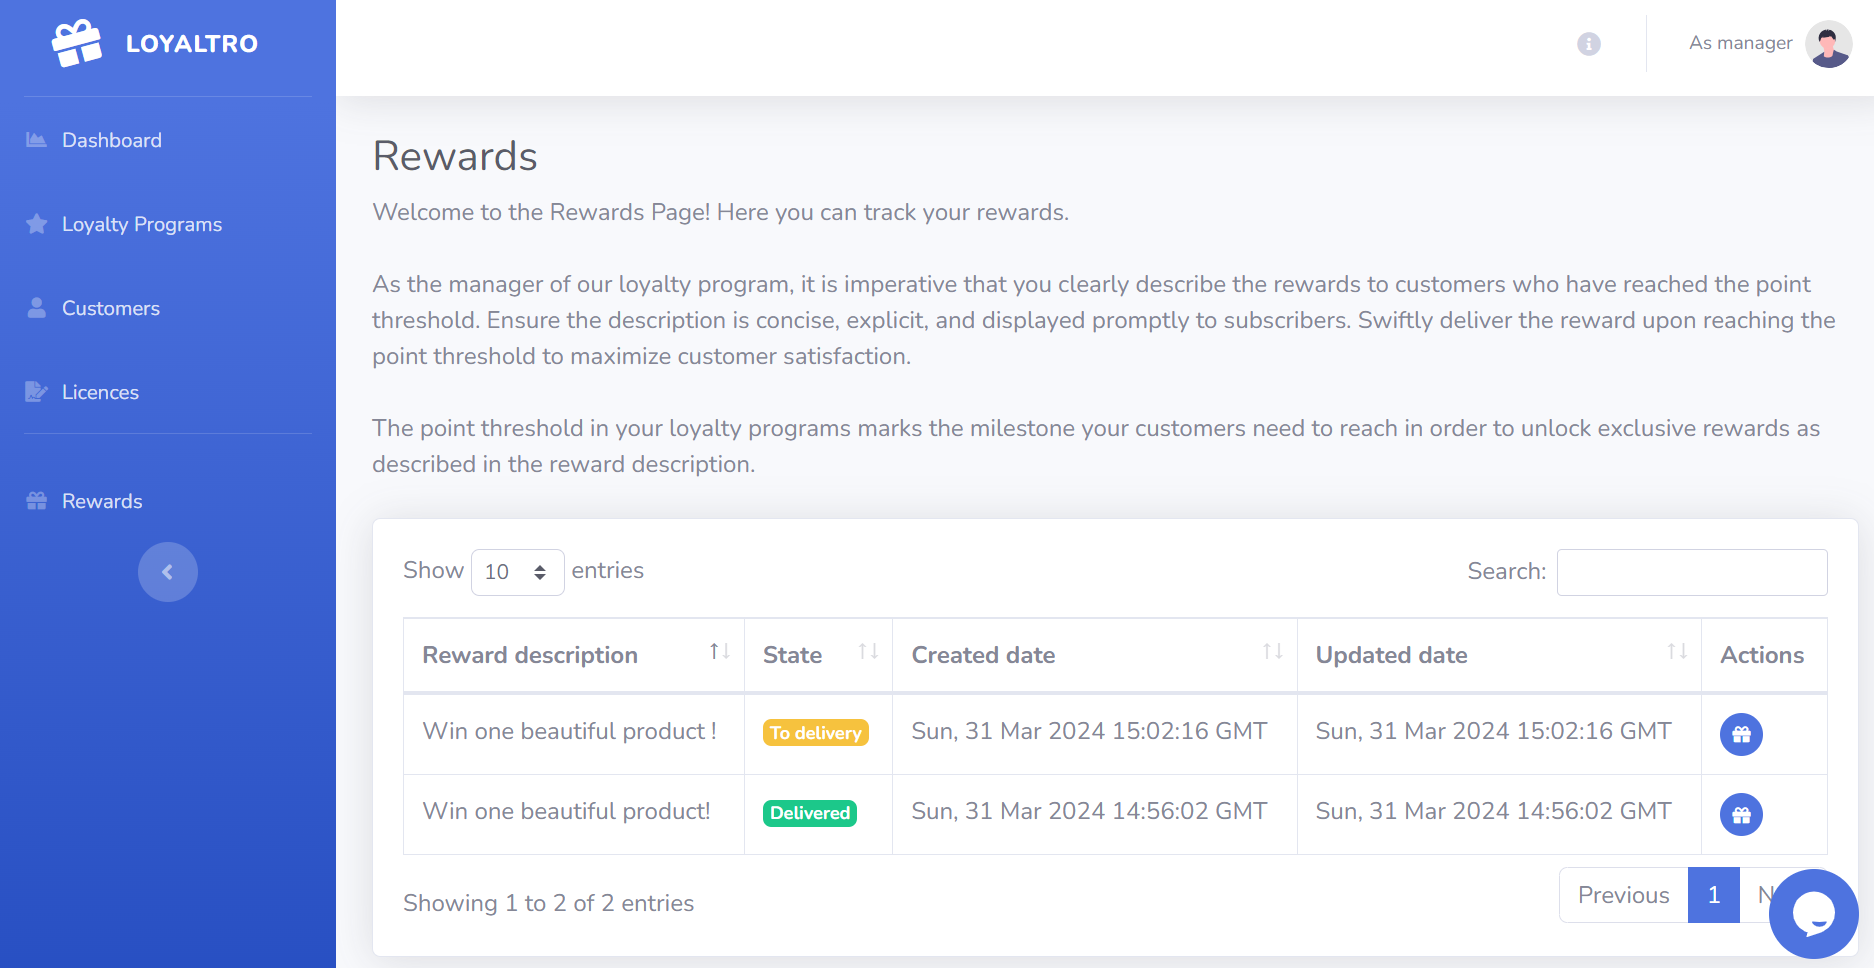Sort by Created date column arrows
1874x968 pixels.
tap(1272, 652)
